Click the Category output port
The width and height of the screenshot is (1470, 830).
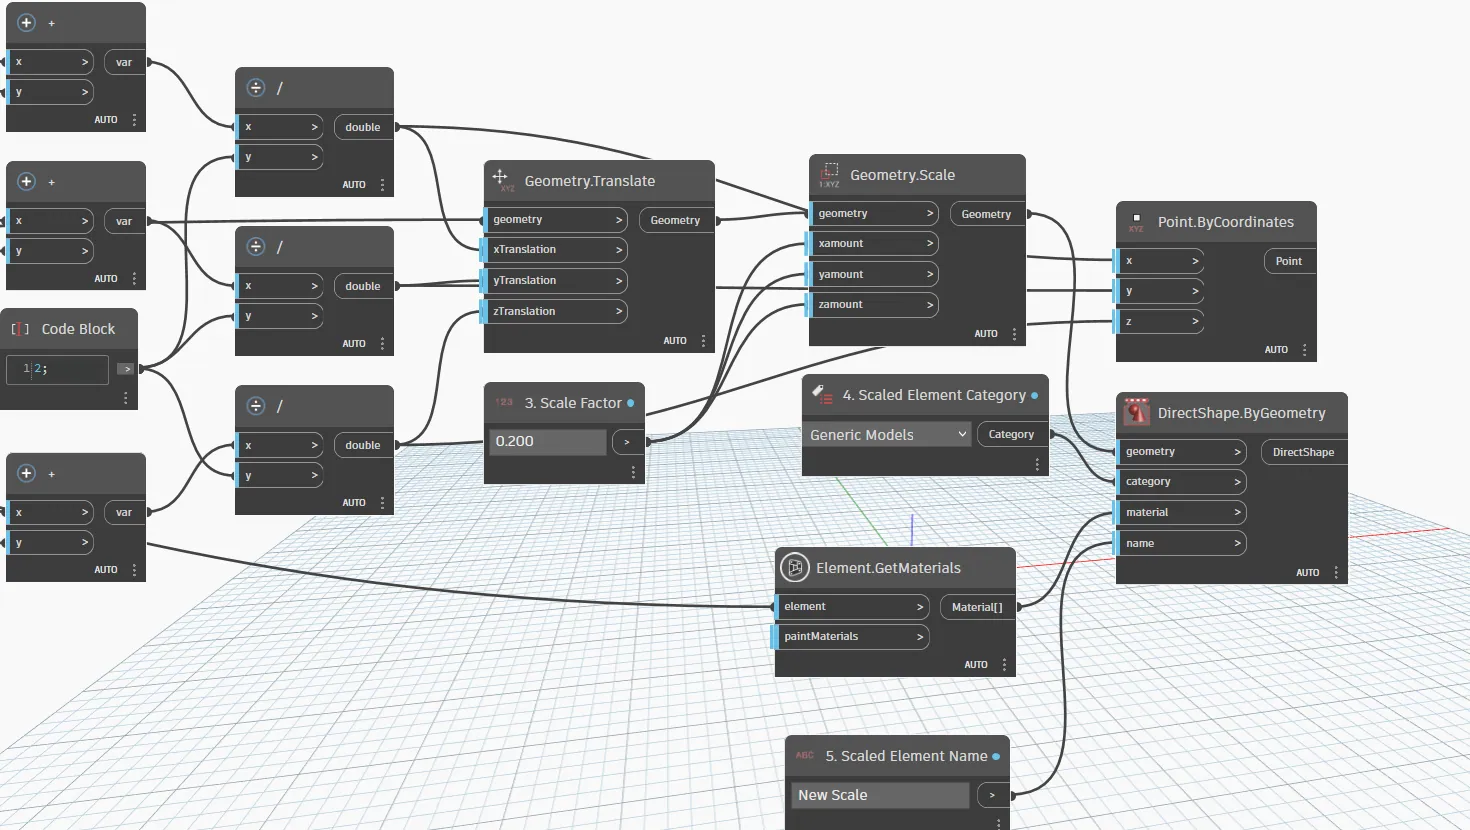point(1012,434)
